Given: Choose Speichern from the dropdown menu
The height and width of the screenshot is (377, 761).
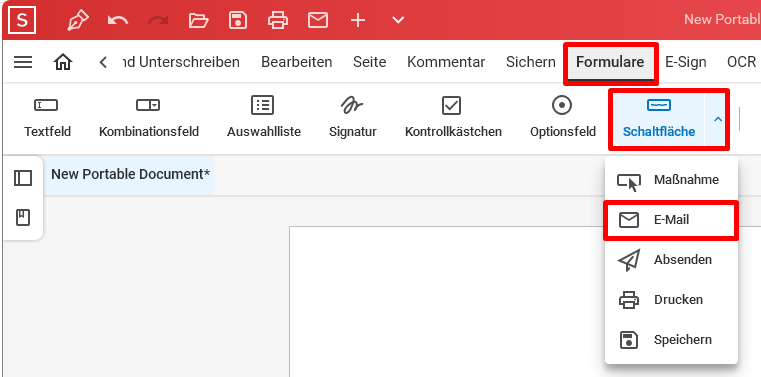Looking at the screenshot, I should [671, 340].
